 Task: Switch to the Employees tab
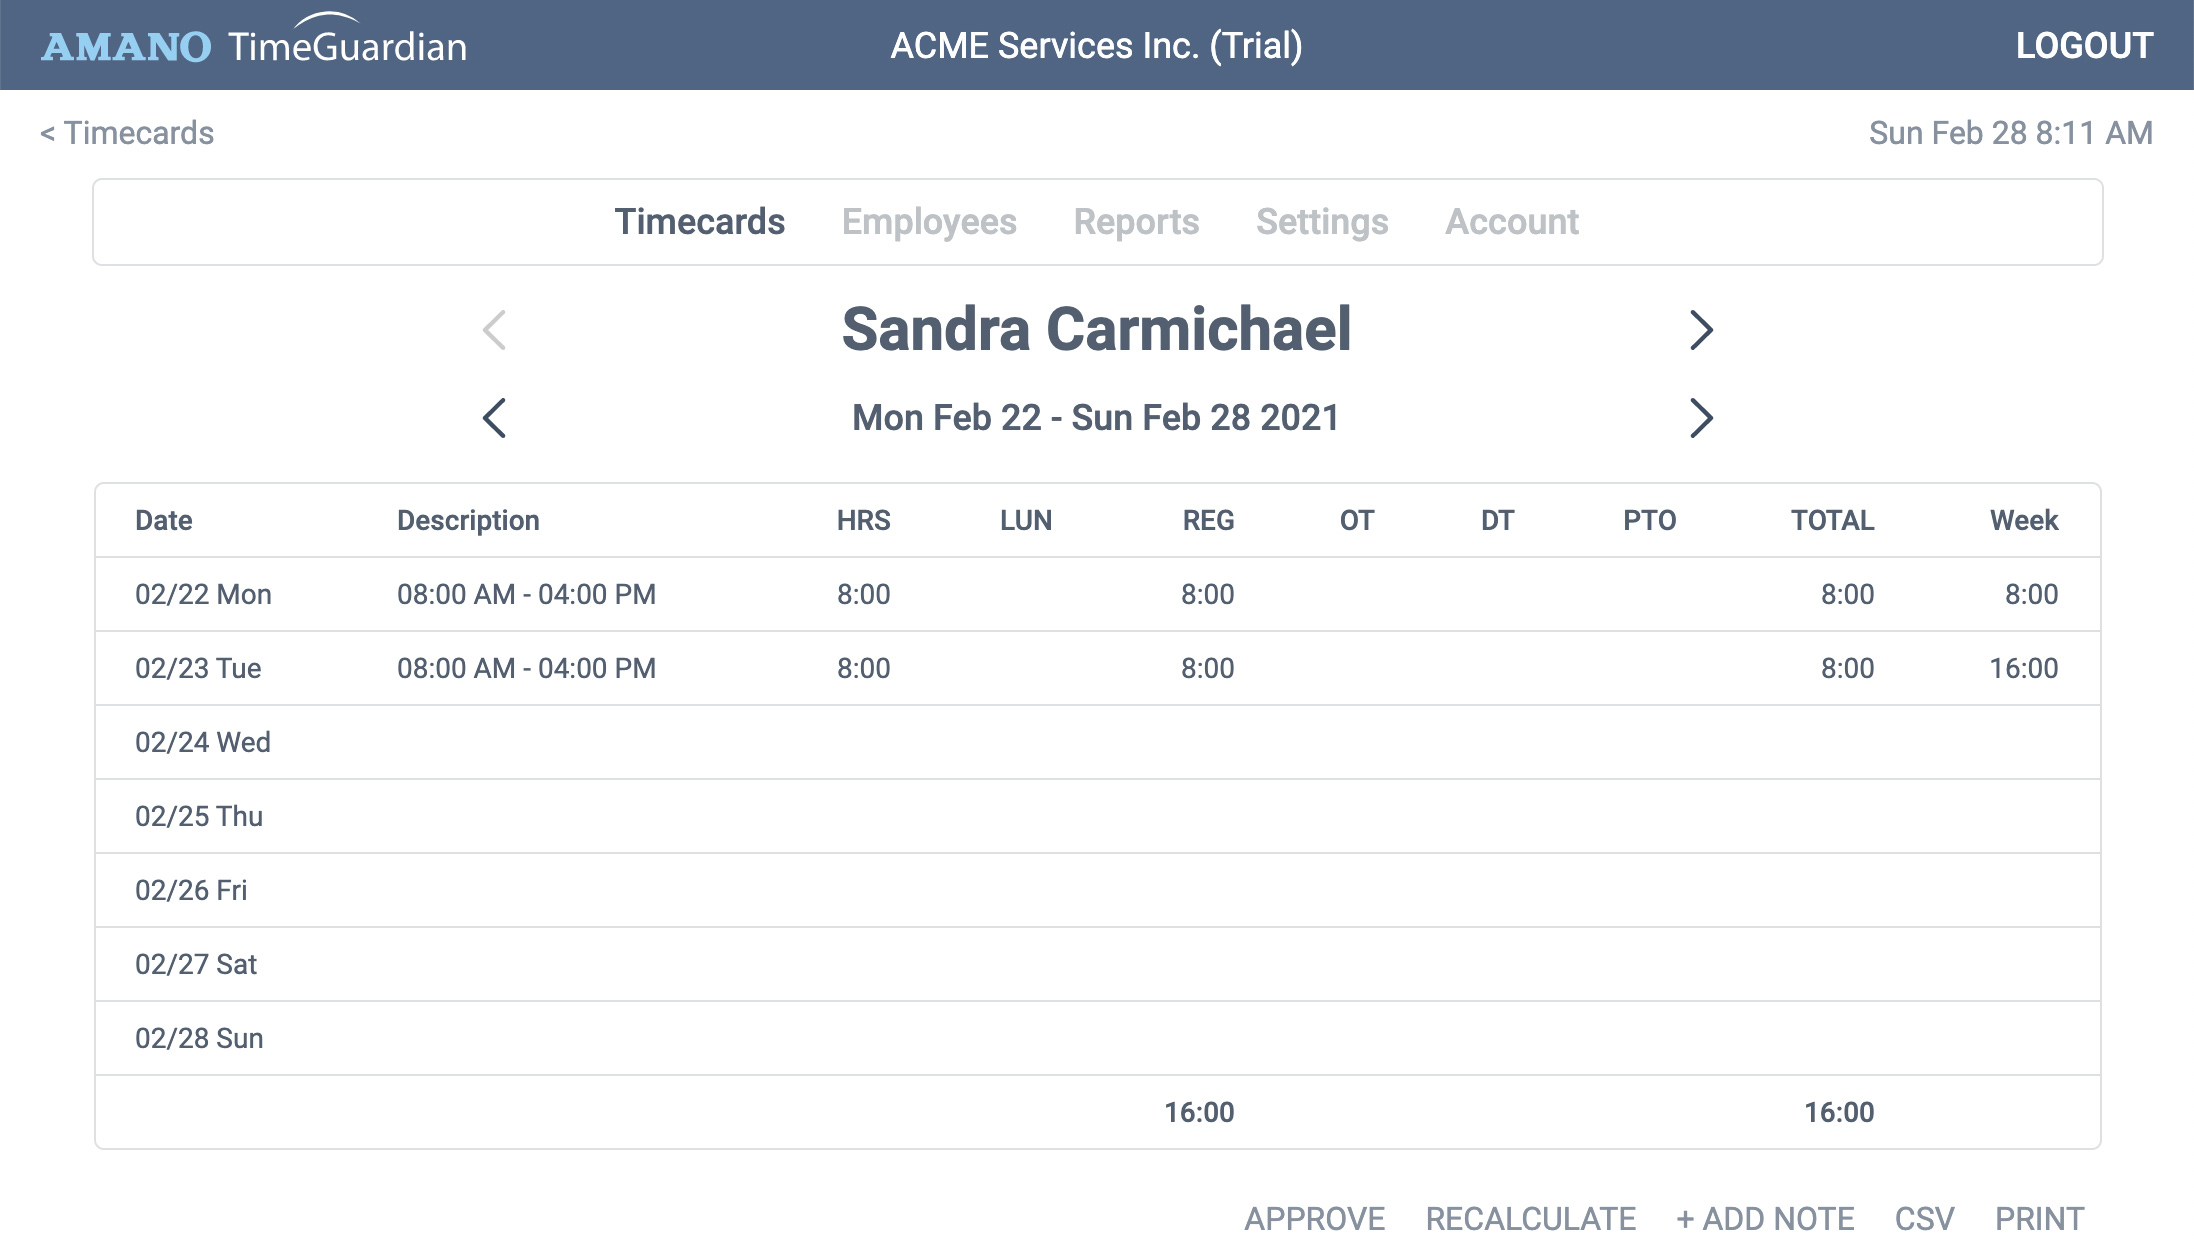click(929, 222)
